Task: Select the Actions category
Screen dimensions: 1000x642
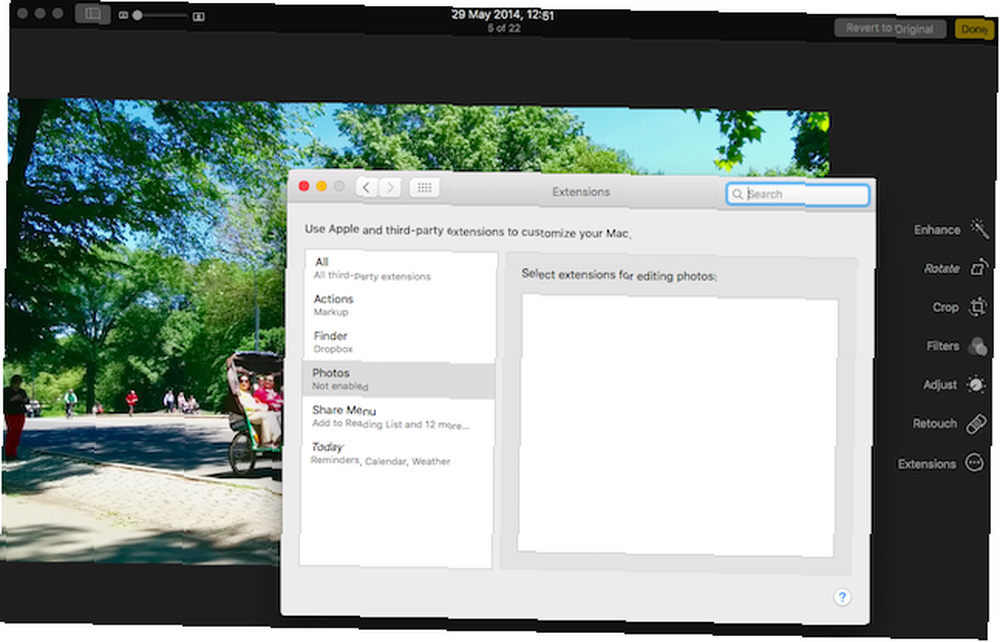Action: coord(400,305)
